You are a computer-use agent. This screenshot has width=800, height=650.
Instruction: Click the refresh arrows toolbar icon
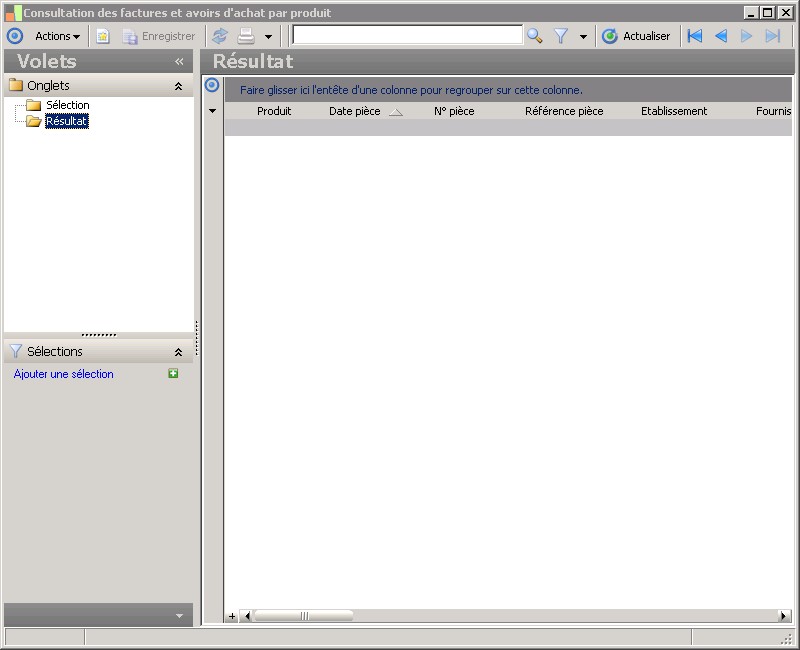pos(220,36)
